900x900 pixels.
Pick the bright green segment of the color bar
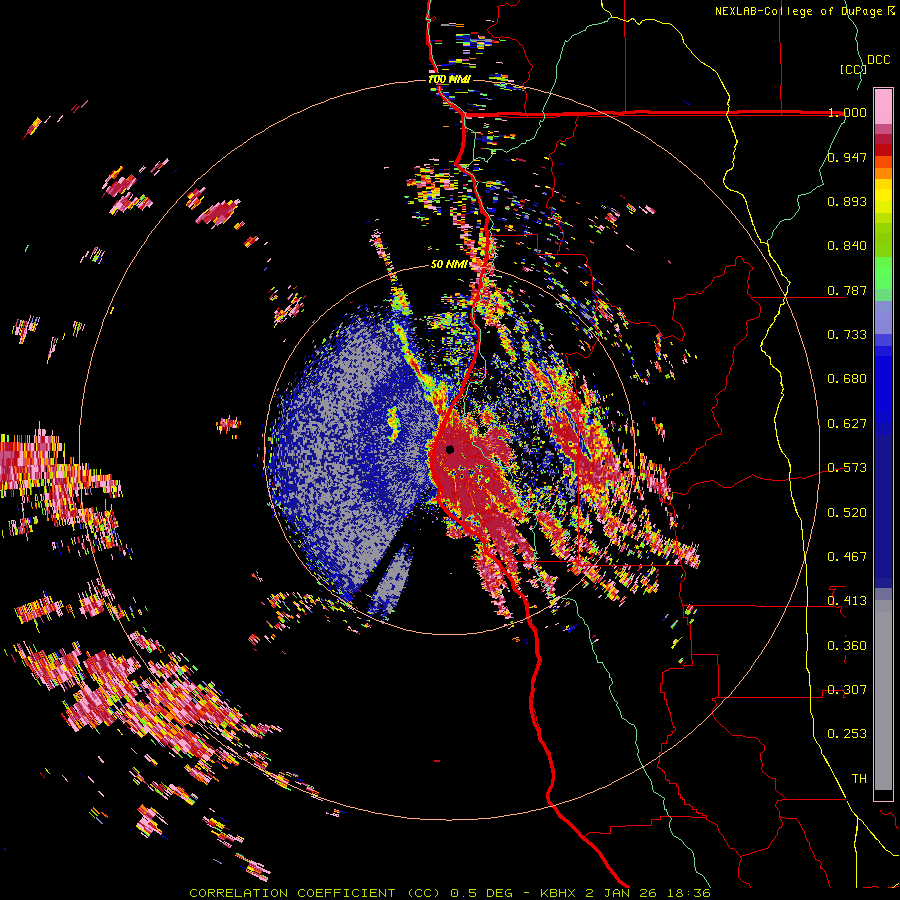[883, 273]
